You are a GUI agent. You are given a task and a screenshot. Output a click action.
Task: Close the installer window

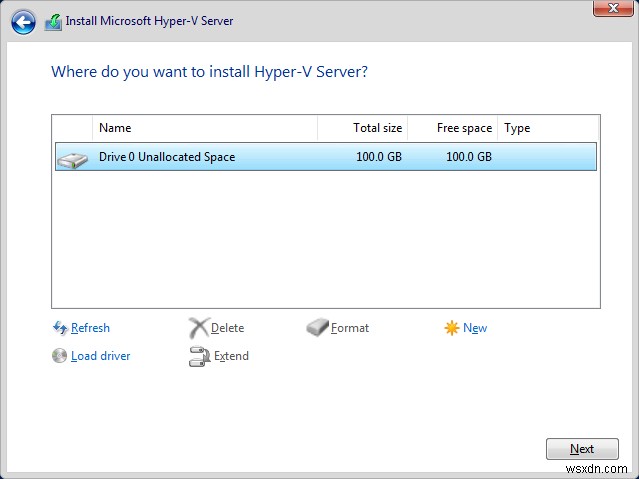pyautogui.click(x=607, y=8)
